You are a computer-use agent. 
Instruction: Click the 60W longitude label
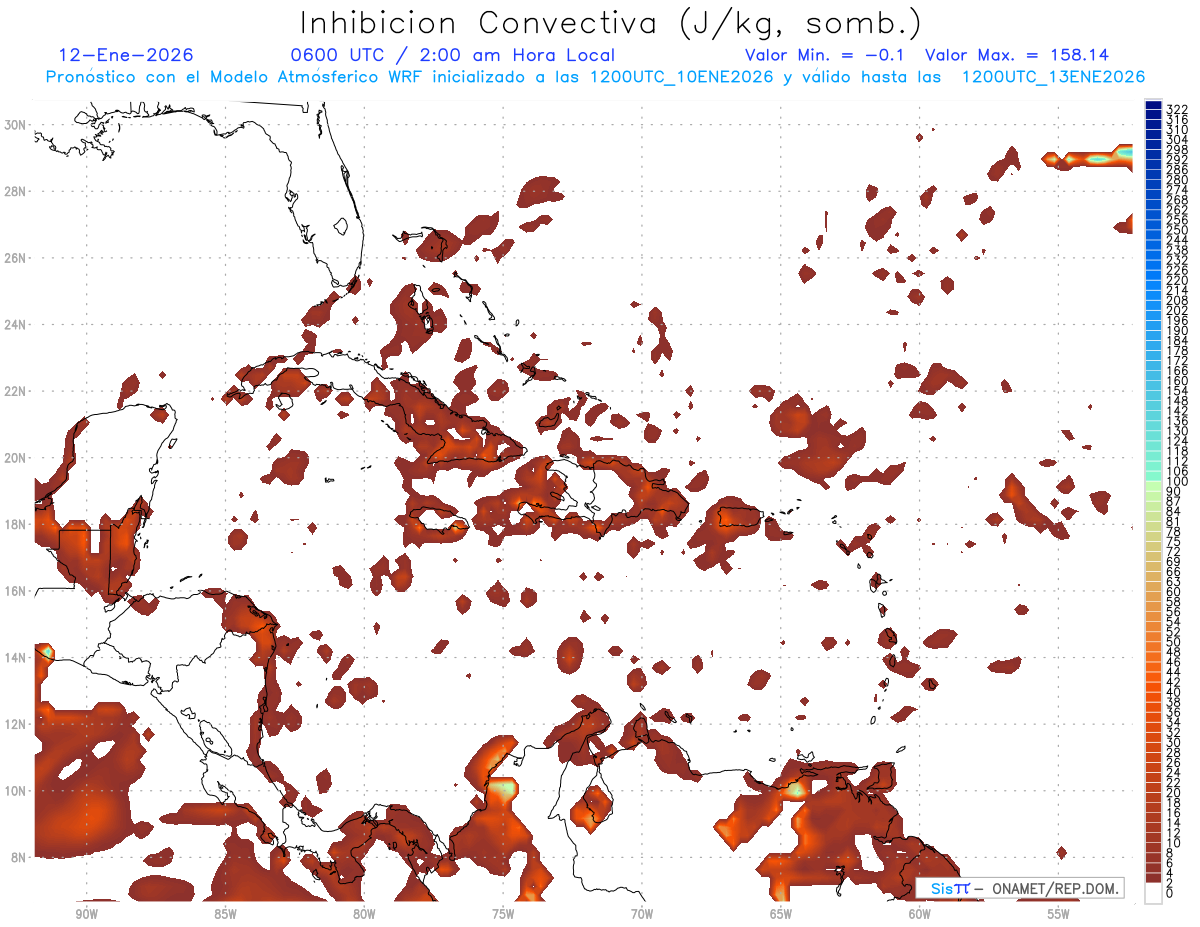[x=920, y=914]
